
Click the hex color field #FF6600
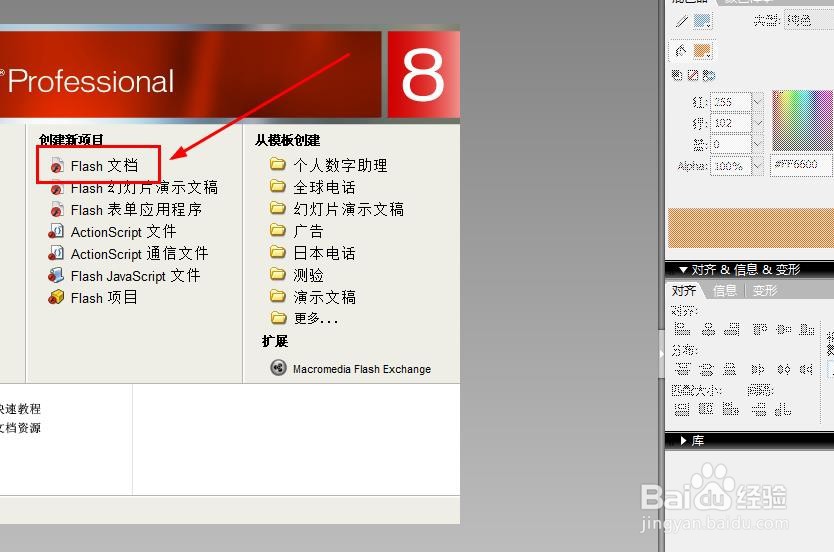click(800, 165)
